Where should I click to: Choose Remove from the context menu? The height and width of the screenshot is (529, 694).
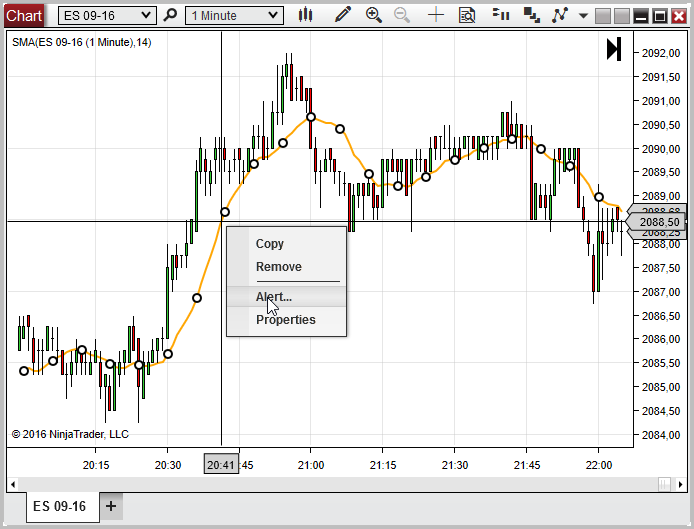[278, 267]
